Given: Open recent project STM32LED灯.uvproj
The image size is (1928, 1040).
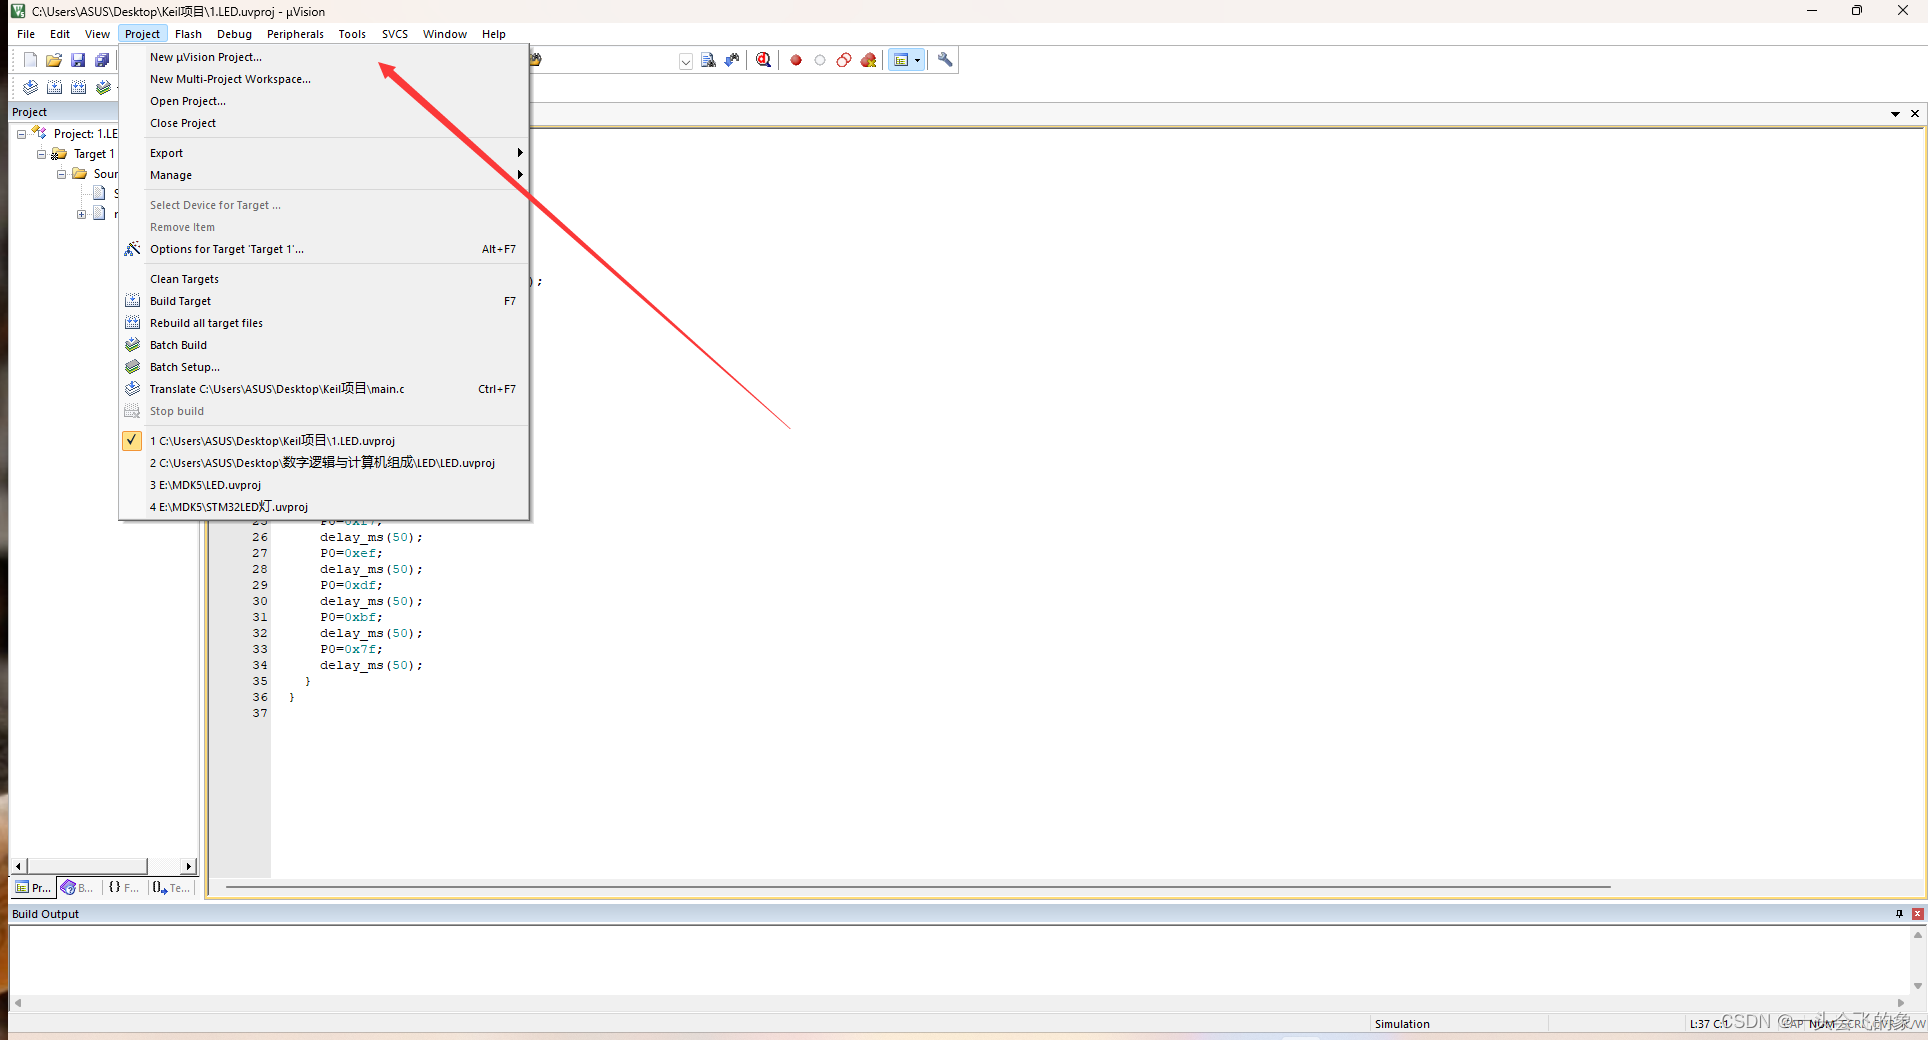Looking at the screenshot, I should (x=324, y=507).
